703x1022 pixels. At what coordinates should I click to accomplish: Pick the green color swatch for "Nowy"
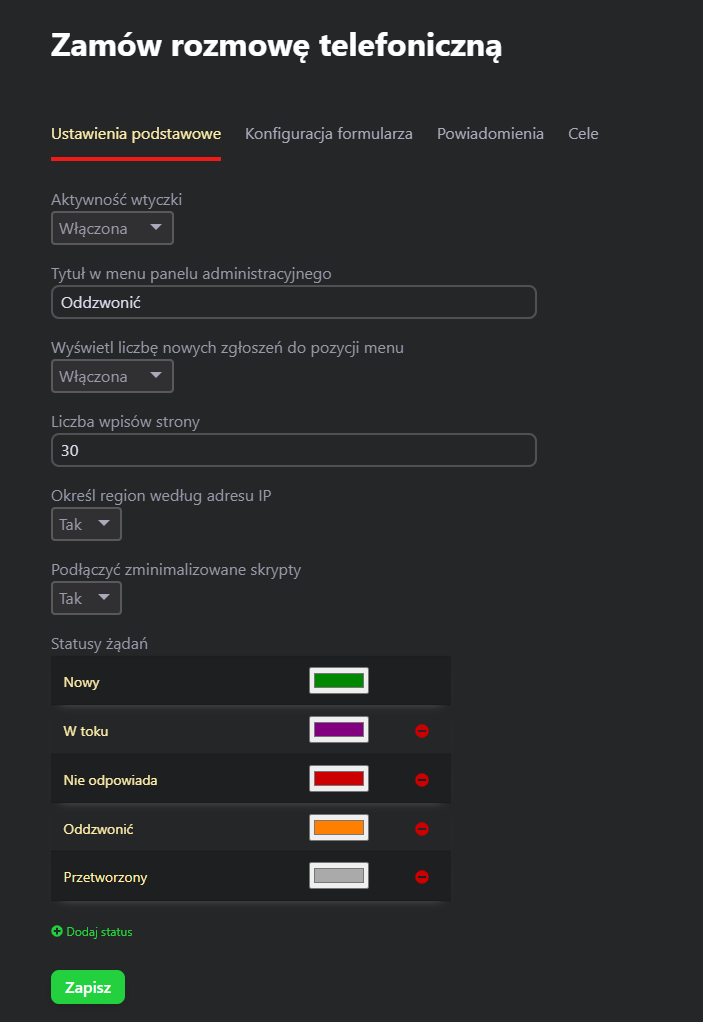pyautogui.click(x=339, y=681)
